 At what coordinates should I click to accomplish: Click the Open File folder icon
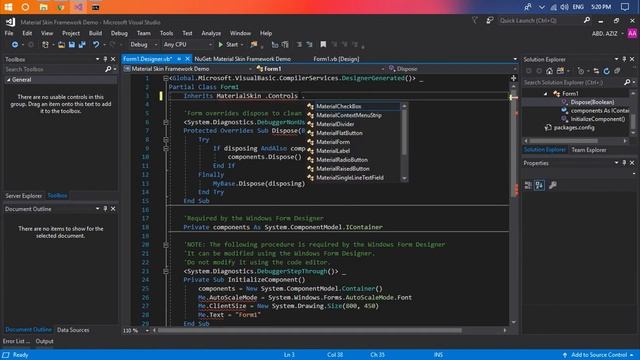tap(61, 44)
